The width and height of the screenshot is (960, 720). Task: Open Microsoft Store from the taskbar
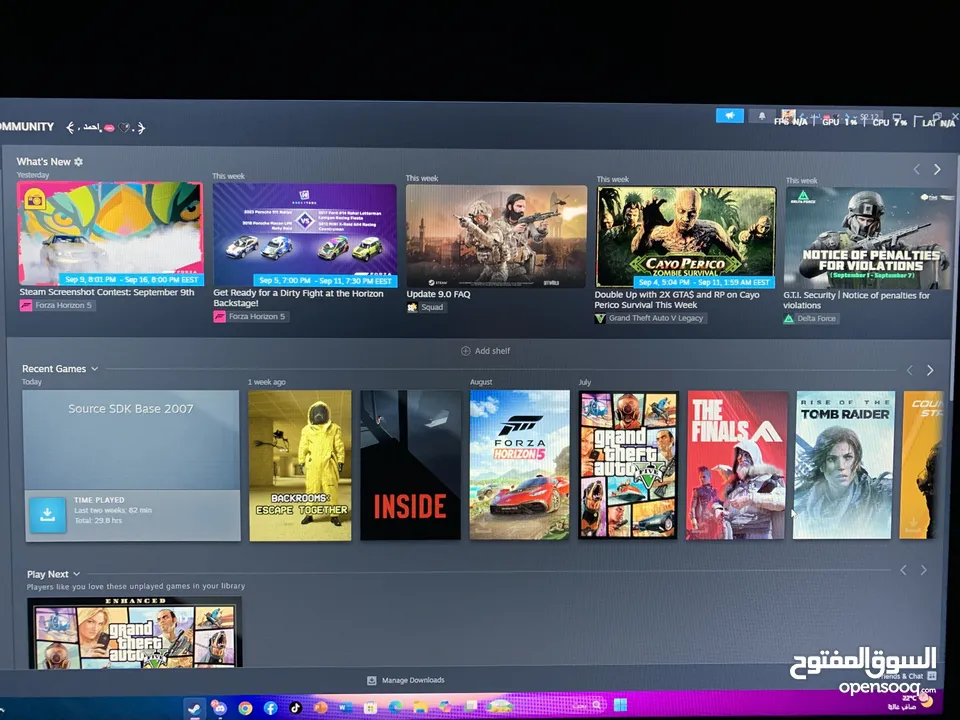pos(370,708)
